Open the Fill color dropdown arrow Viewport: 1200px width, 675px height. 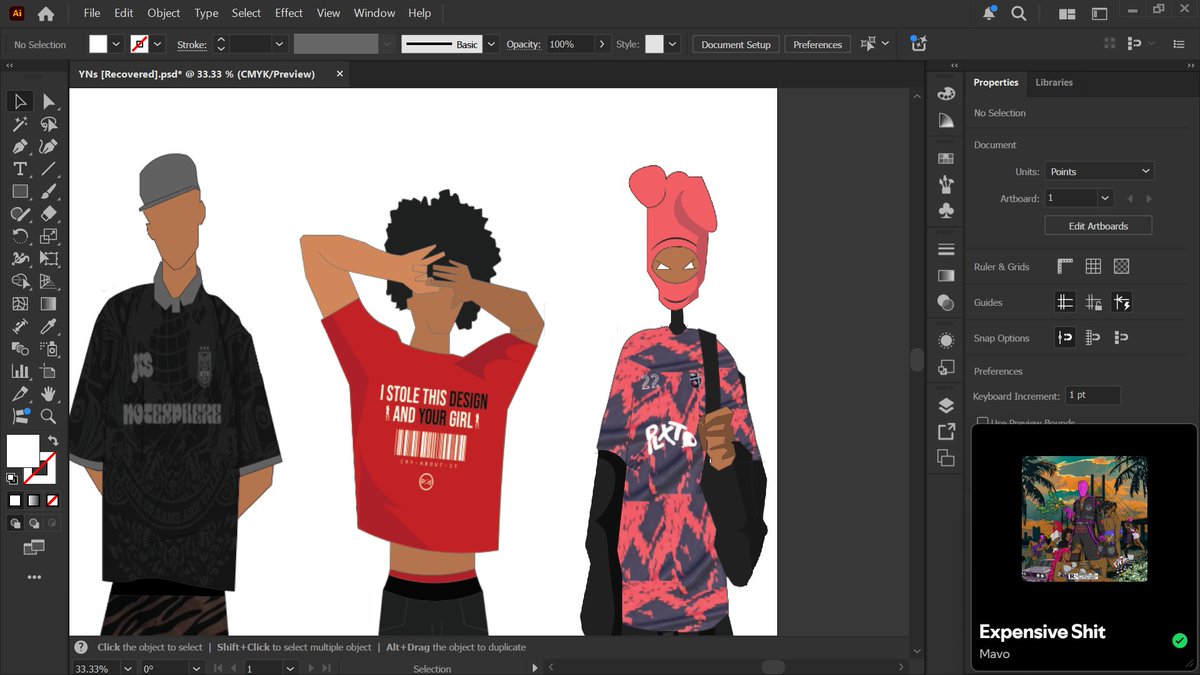coord(117,45)
